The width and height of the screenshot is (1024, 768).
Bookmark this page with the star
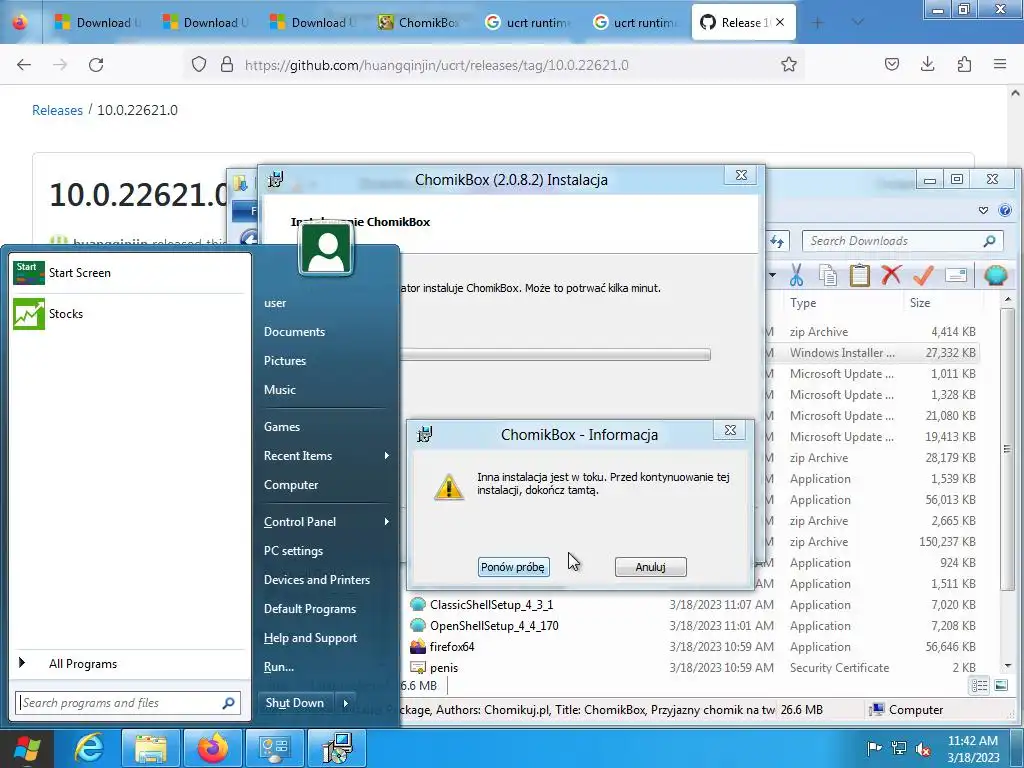(789, 64)
